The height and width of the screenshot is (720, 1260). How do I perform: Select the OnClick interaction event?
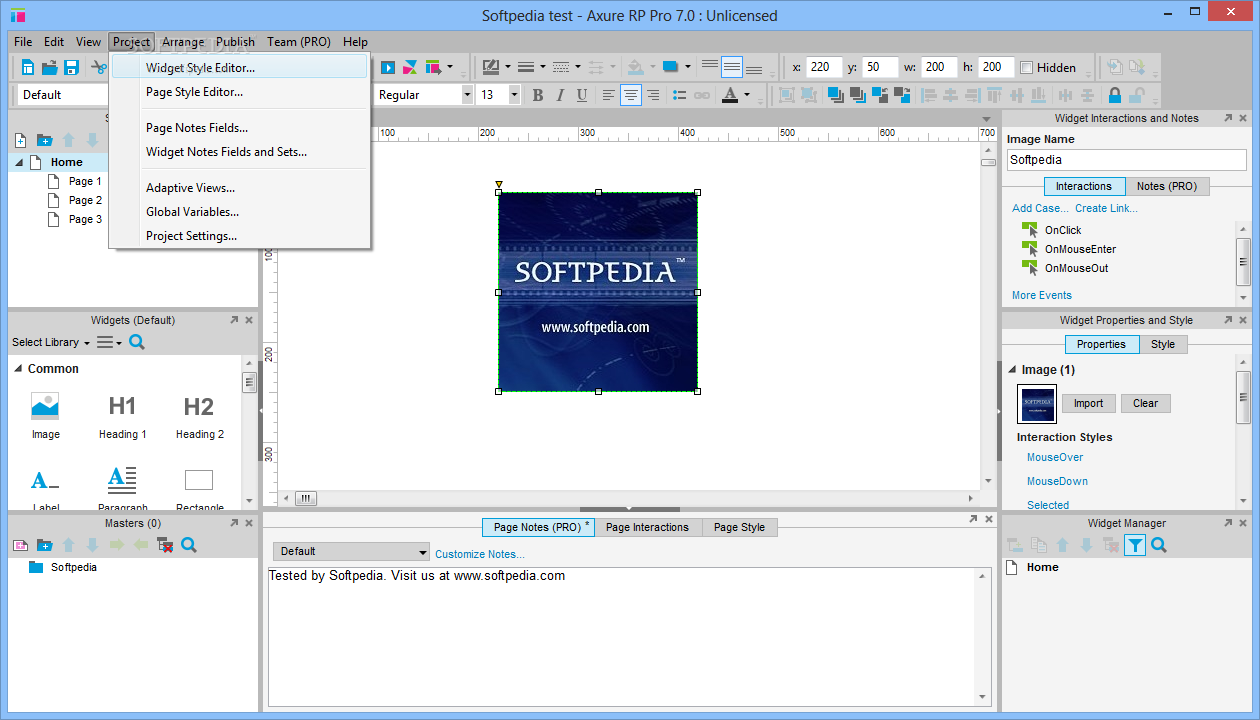1063,230
